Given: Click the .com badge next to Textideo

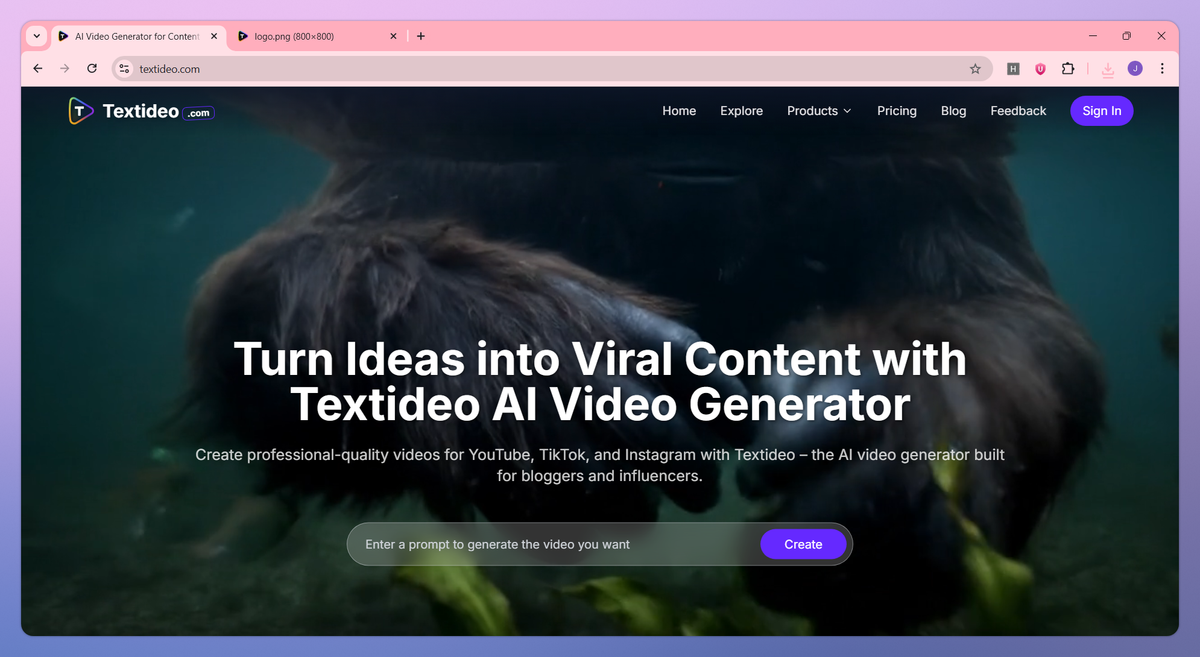Looking at the screenshot, I should [x=199, y=113].
